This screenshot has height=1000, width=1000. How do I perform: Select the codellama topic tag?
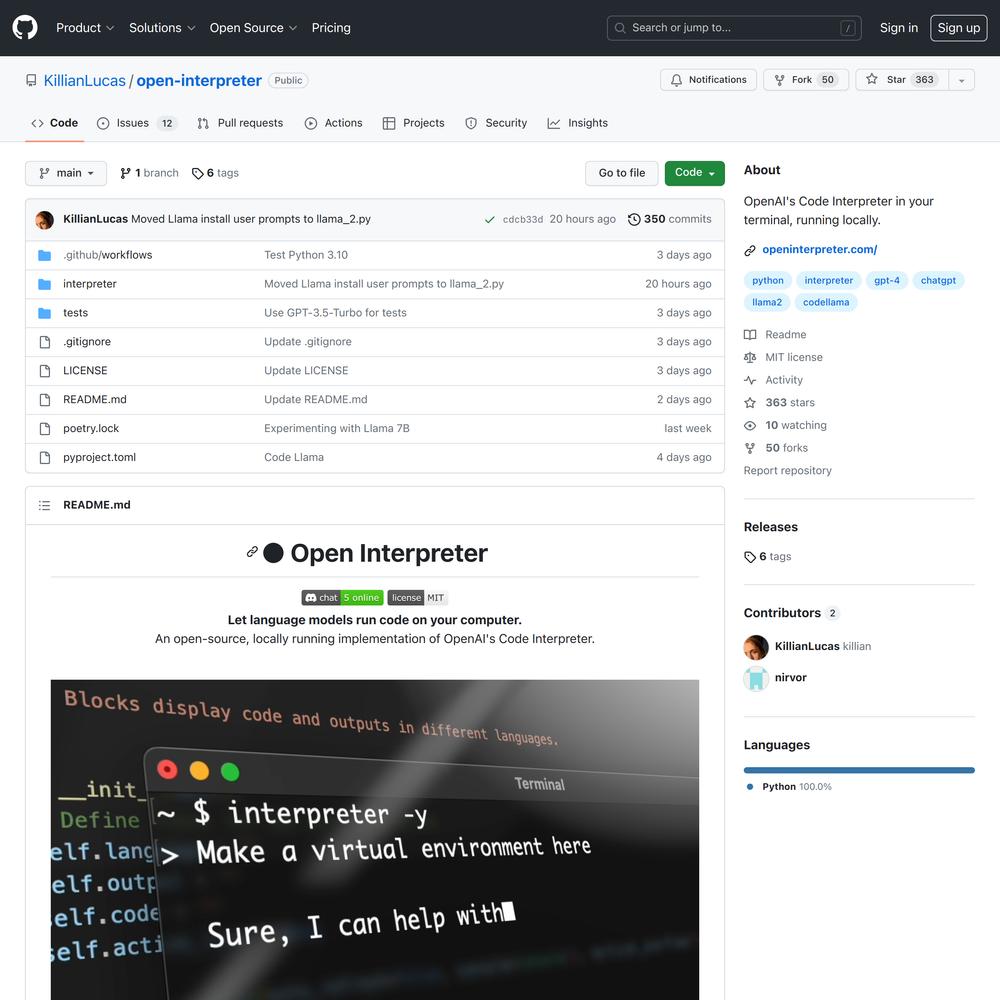826,302
